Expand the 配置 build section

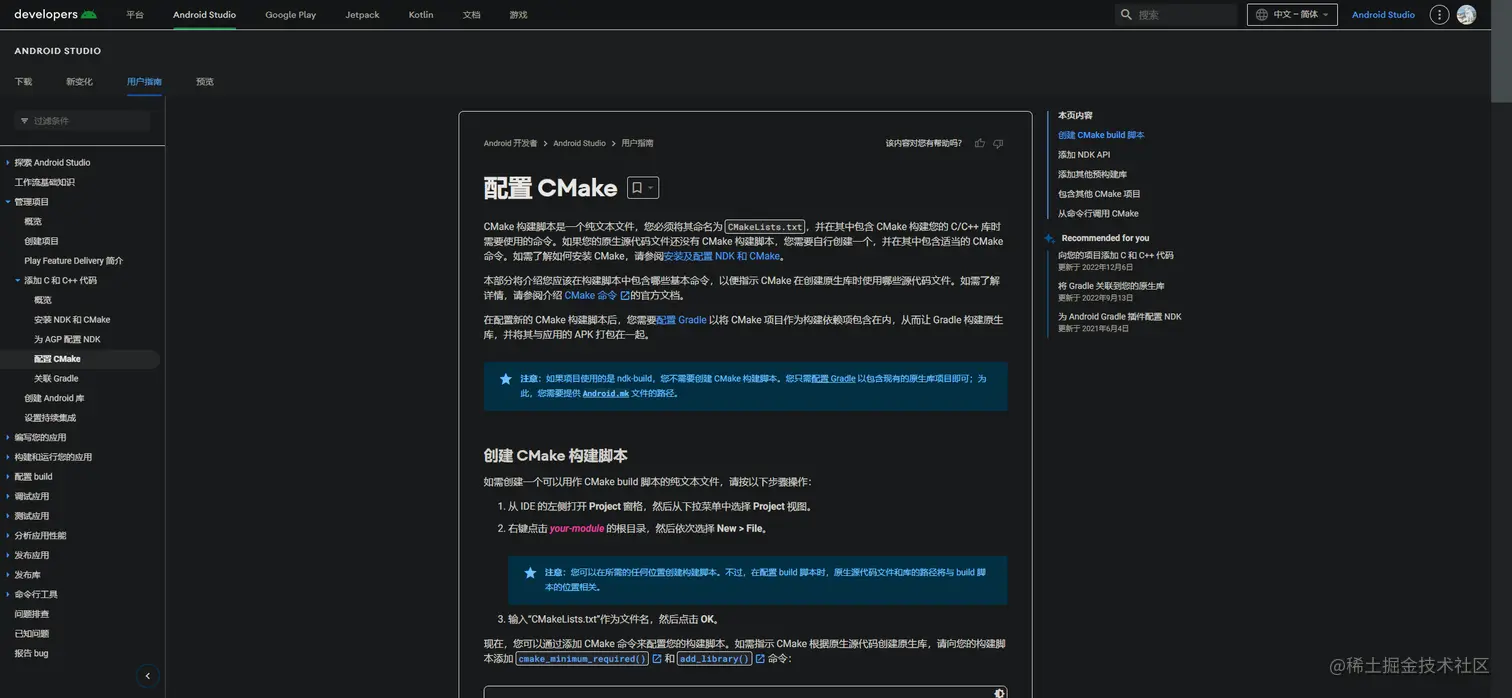pos(8,476)
